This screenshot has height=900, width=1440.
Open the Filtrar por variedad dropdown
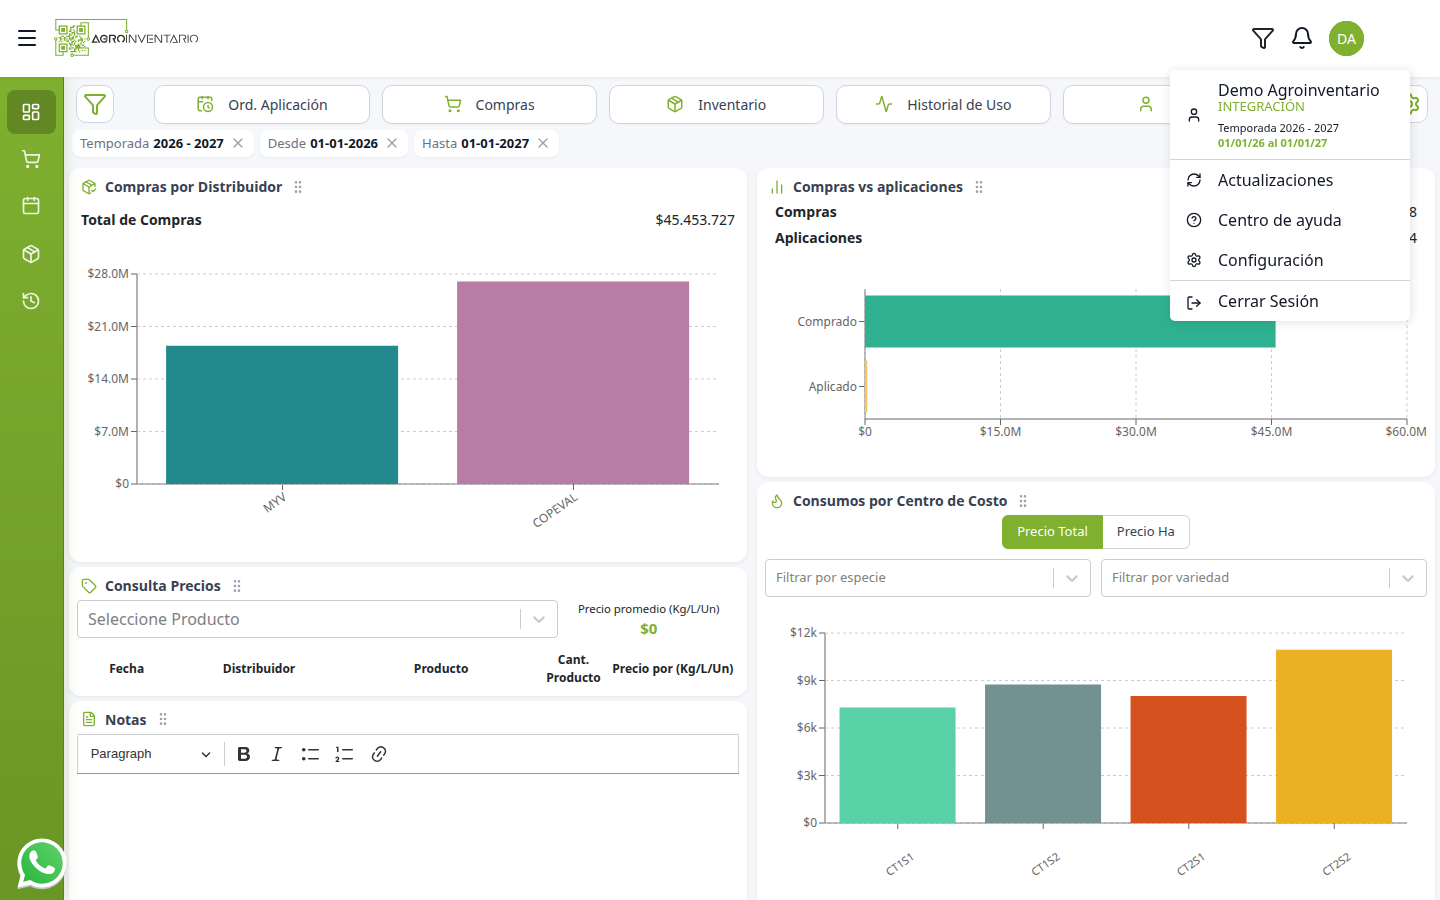click(x=1263, y=578)
